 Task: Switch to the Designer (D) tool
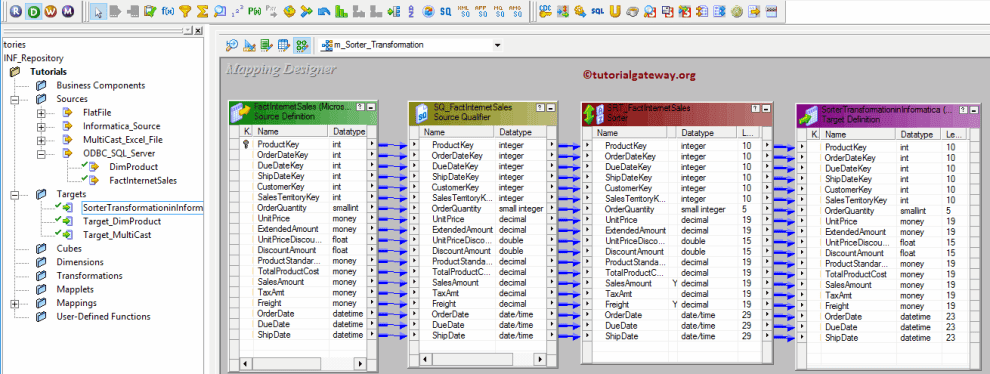(x=33, y=11)
